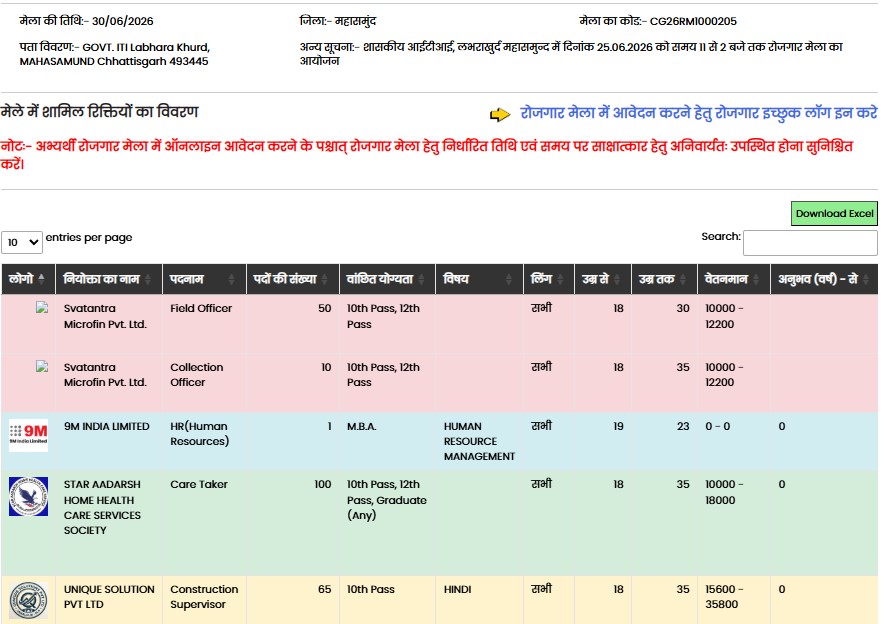This screenshot has width=892, height=624.
Task: Click the UNIQUE SOLUTION PVT LTD name
Action: point(109,597)
